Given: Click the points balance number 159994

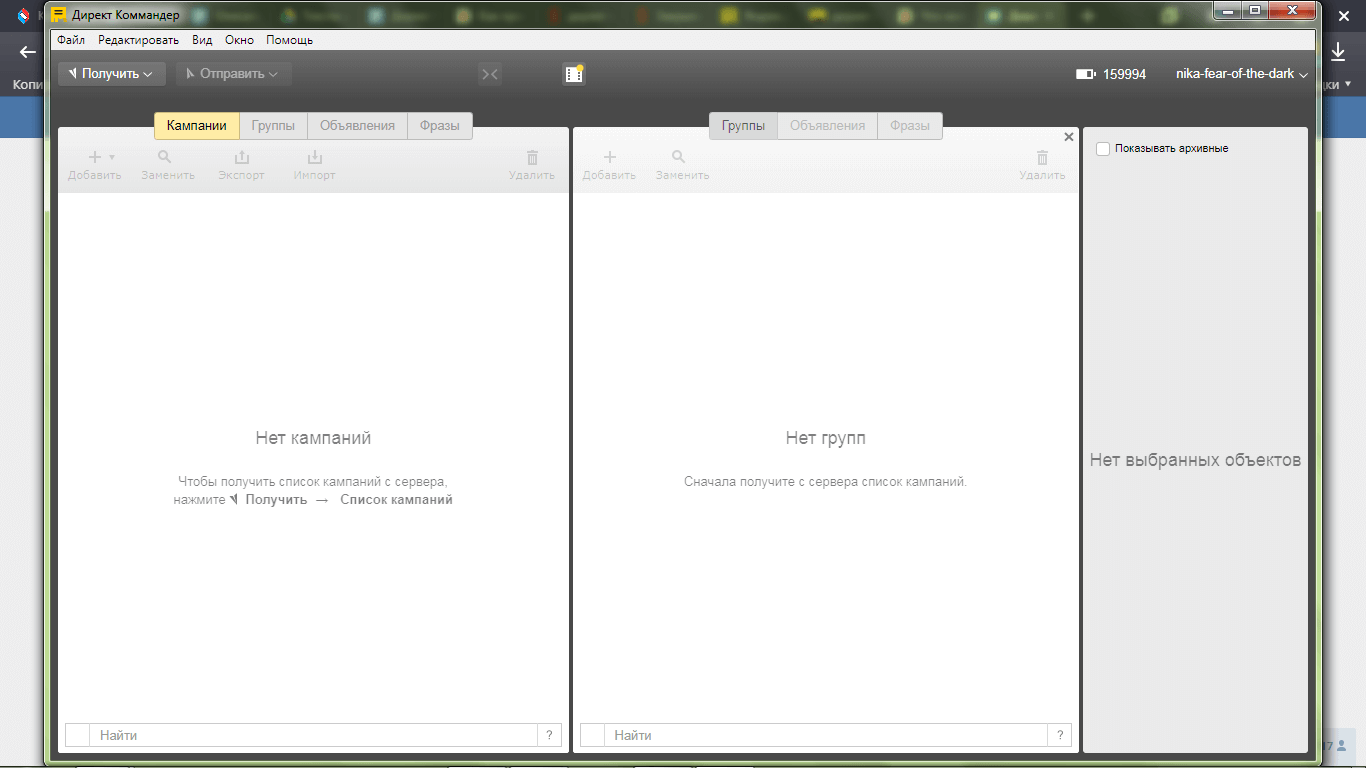Looking at the screenshot, I should point(1125,74).
